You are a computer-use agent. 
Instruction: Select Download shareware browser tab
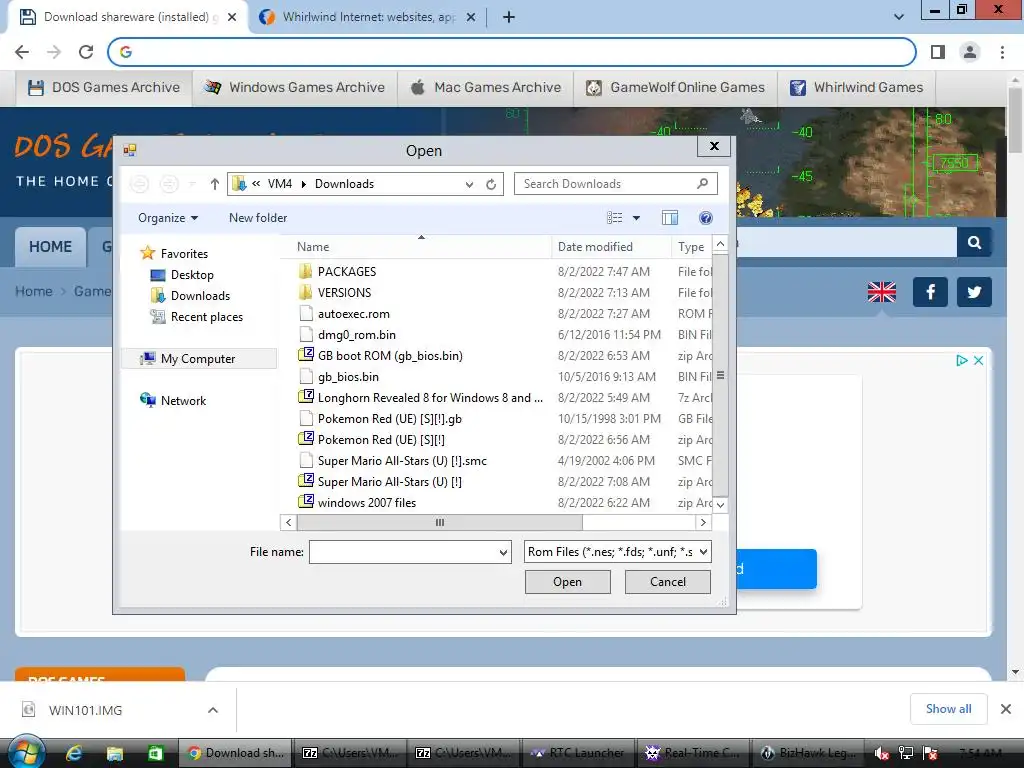click(128, 17)
